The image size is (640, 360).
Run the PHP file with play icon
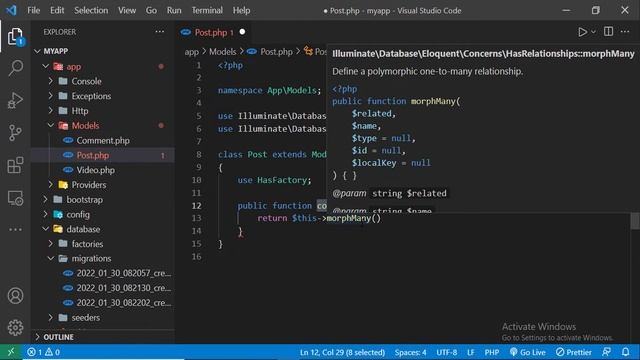(x=582, y=32)
